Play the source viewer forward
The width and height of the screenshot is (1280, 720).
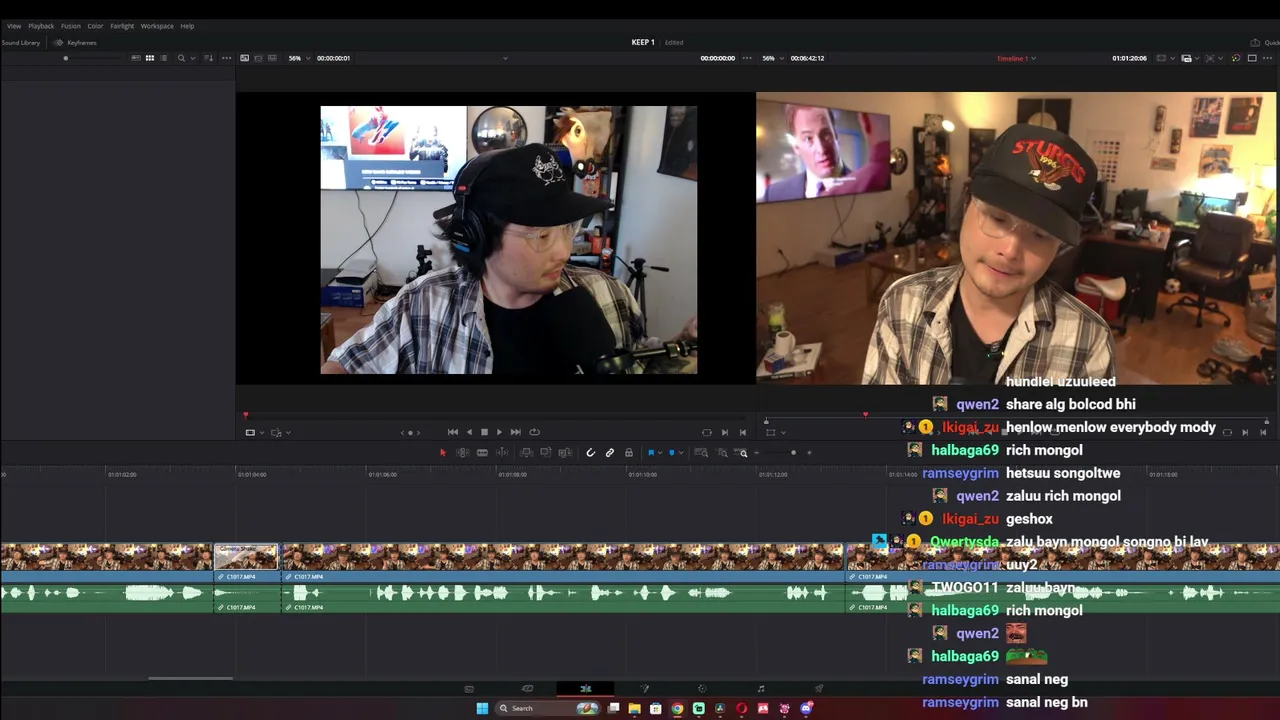pos(499,432)
